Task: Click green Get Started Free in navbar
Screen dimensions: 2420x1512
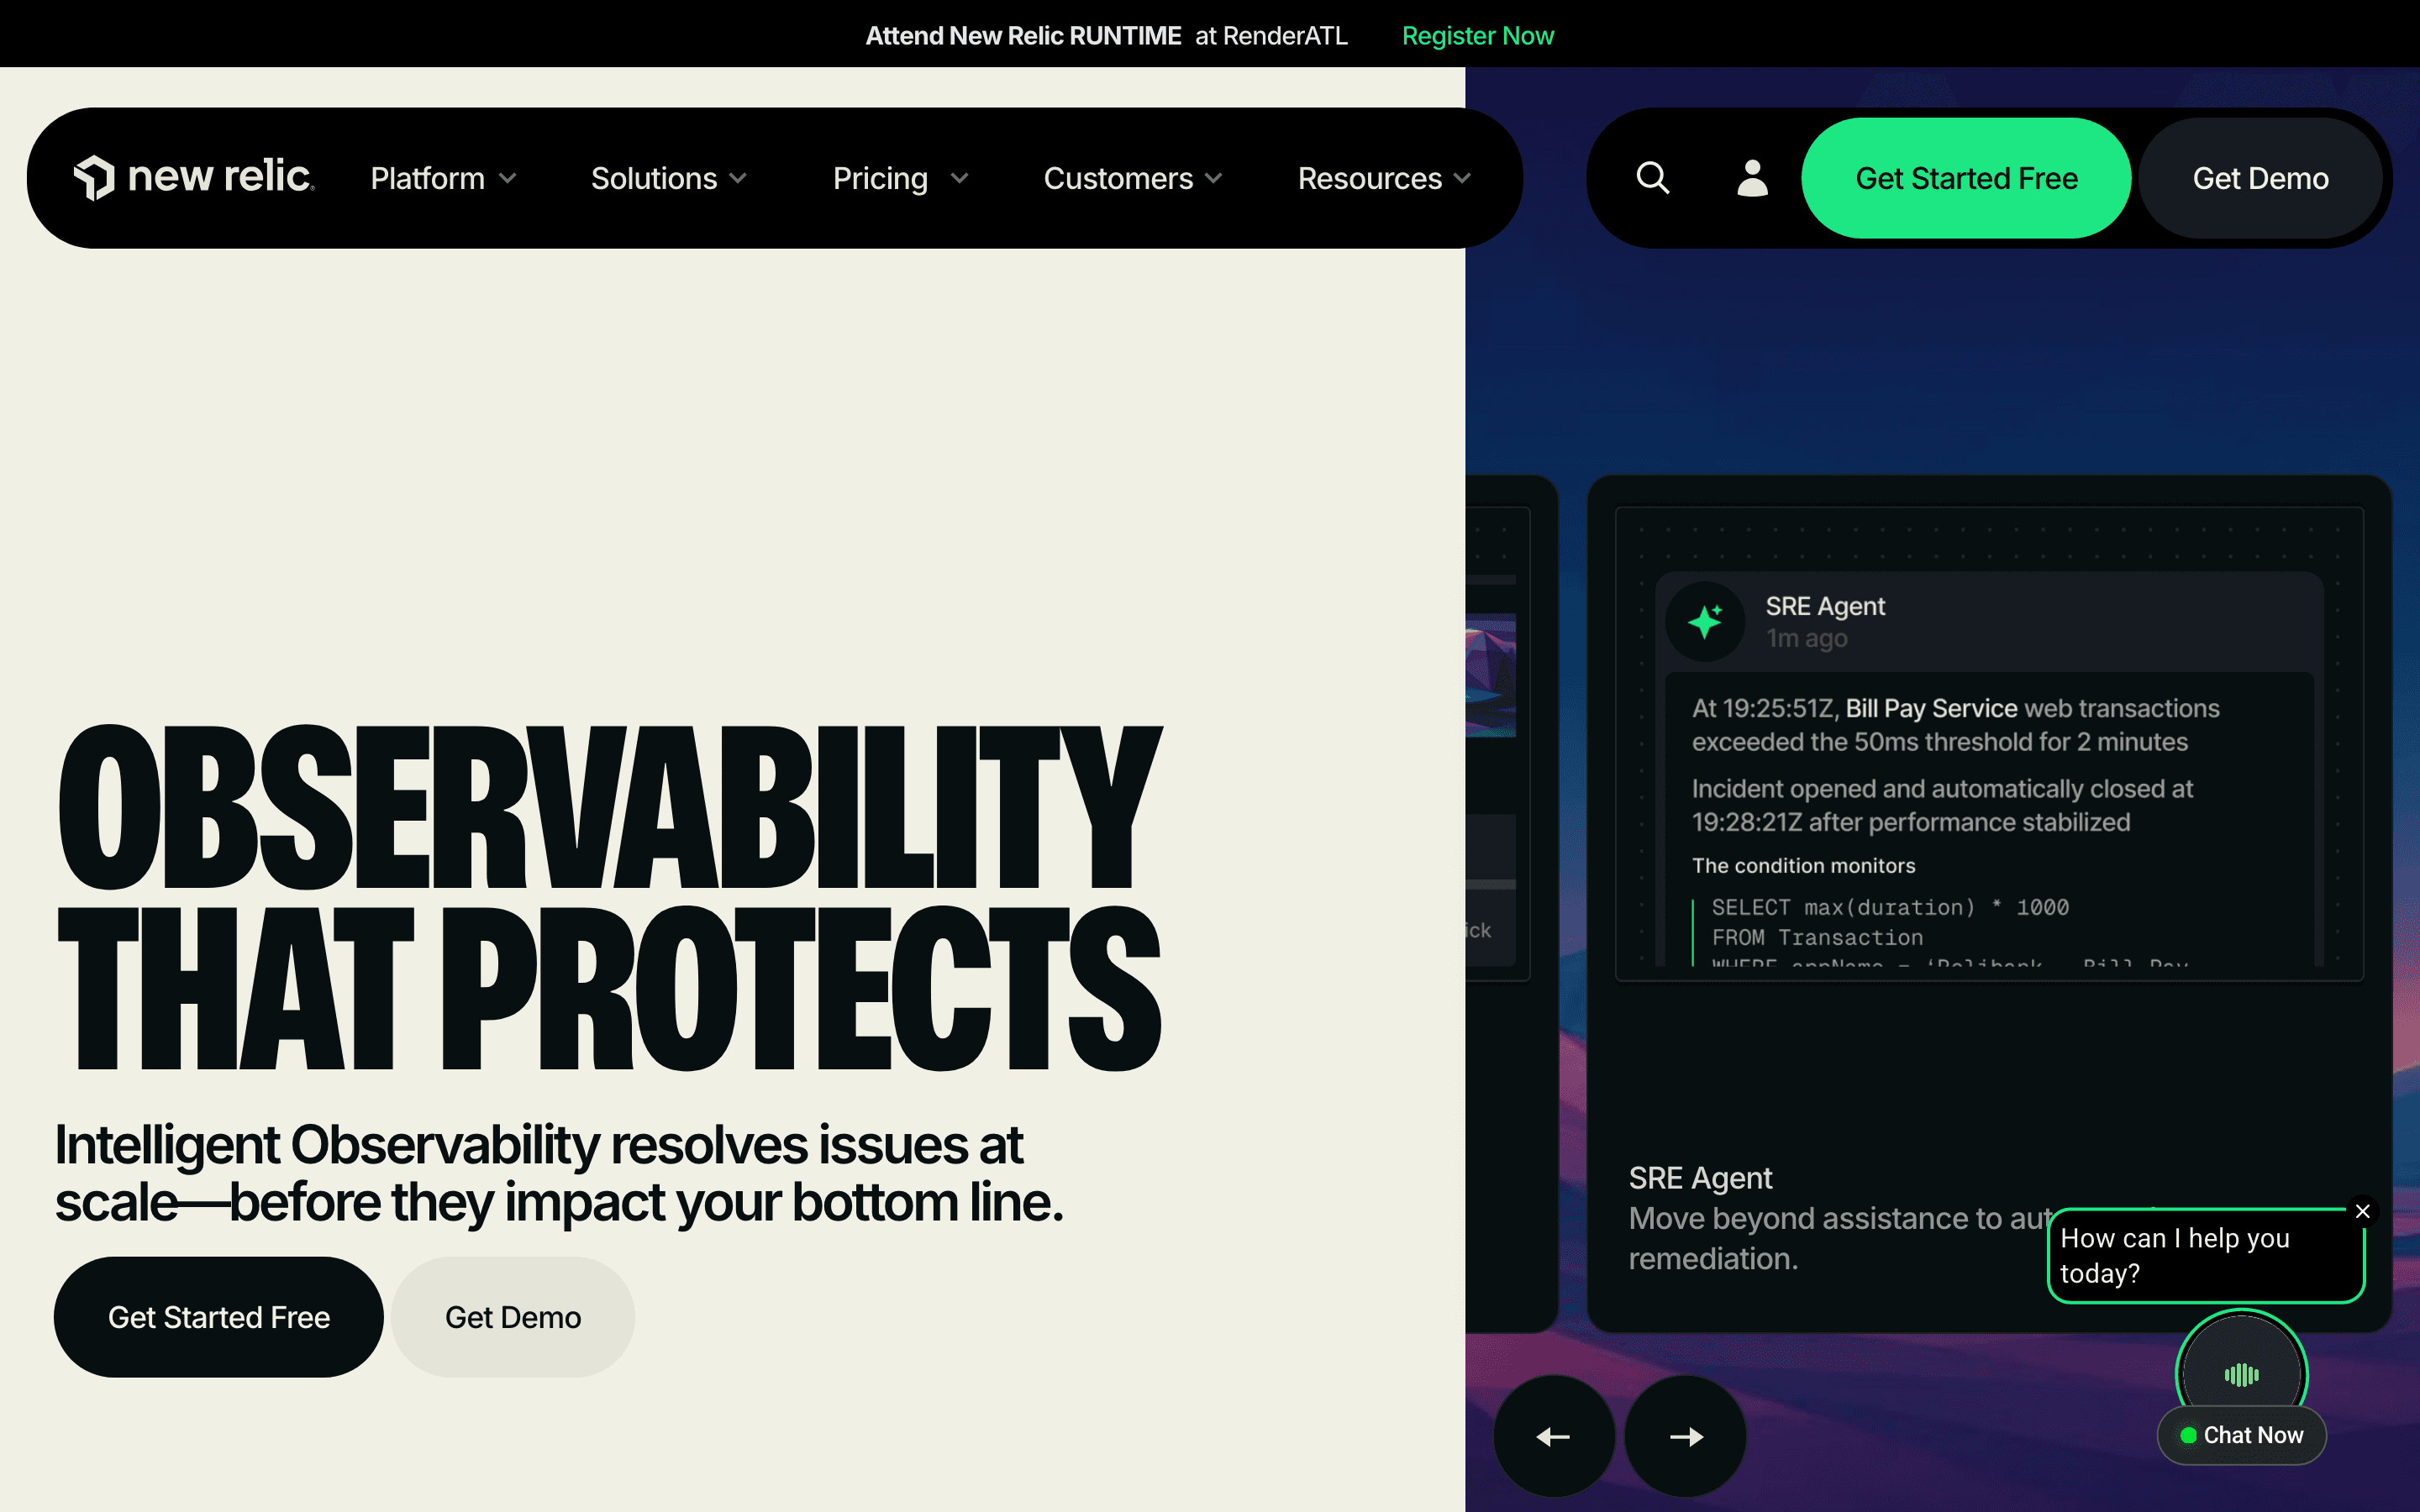Action: pyautogui.click(x=1966, y=178)
